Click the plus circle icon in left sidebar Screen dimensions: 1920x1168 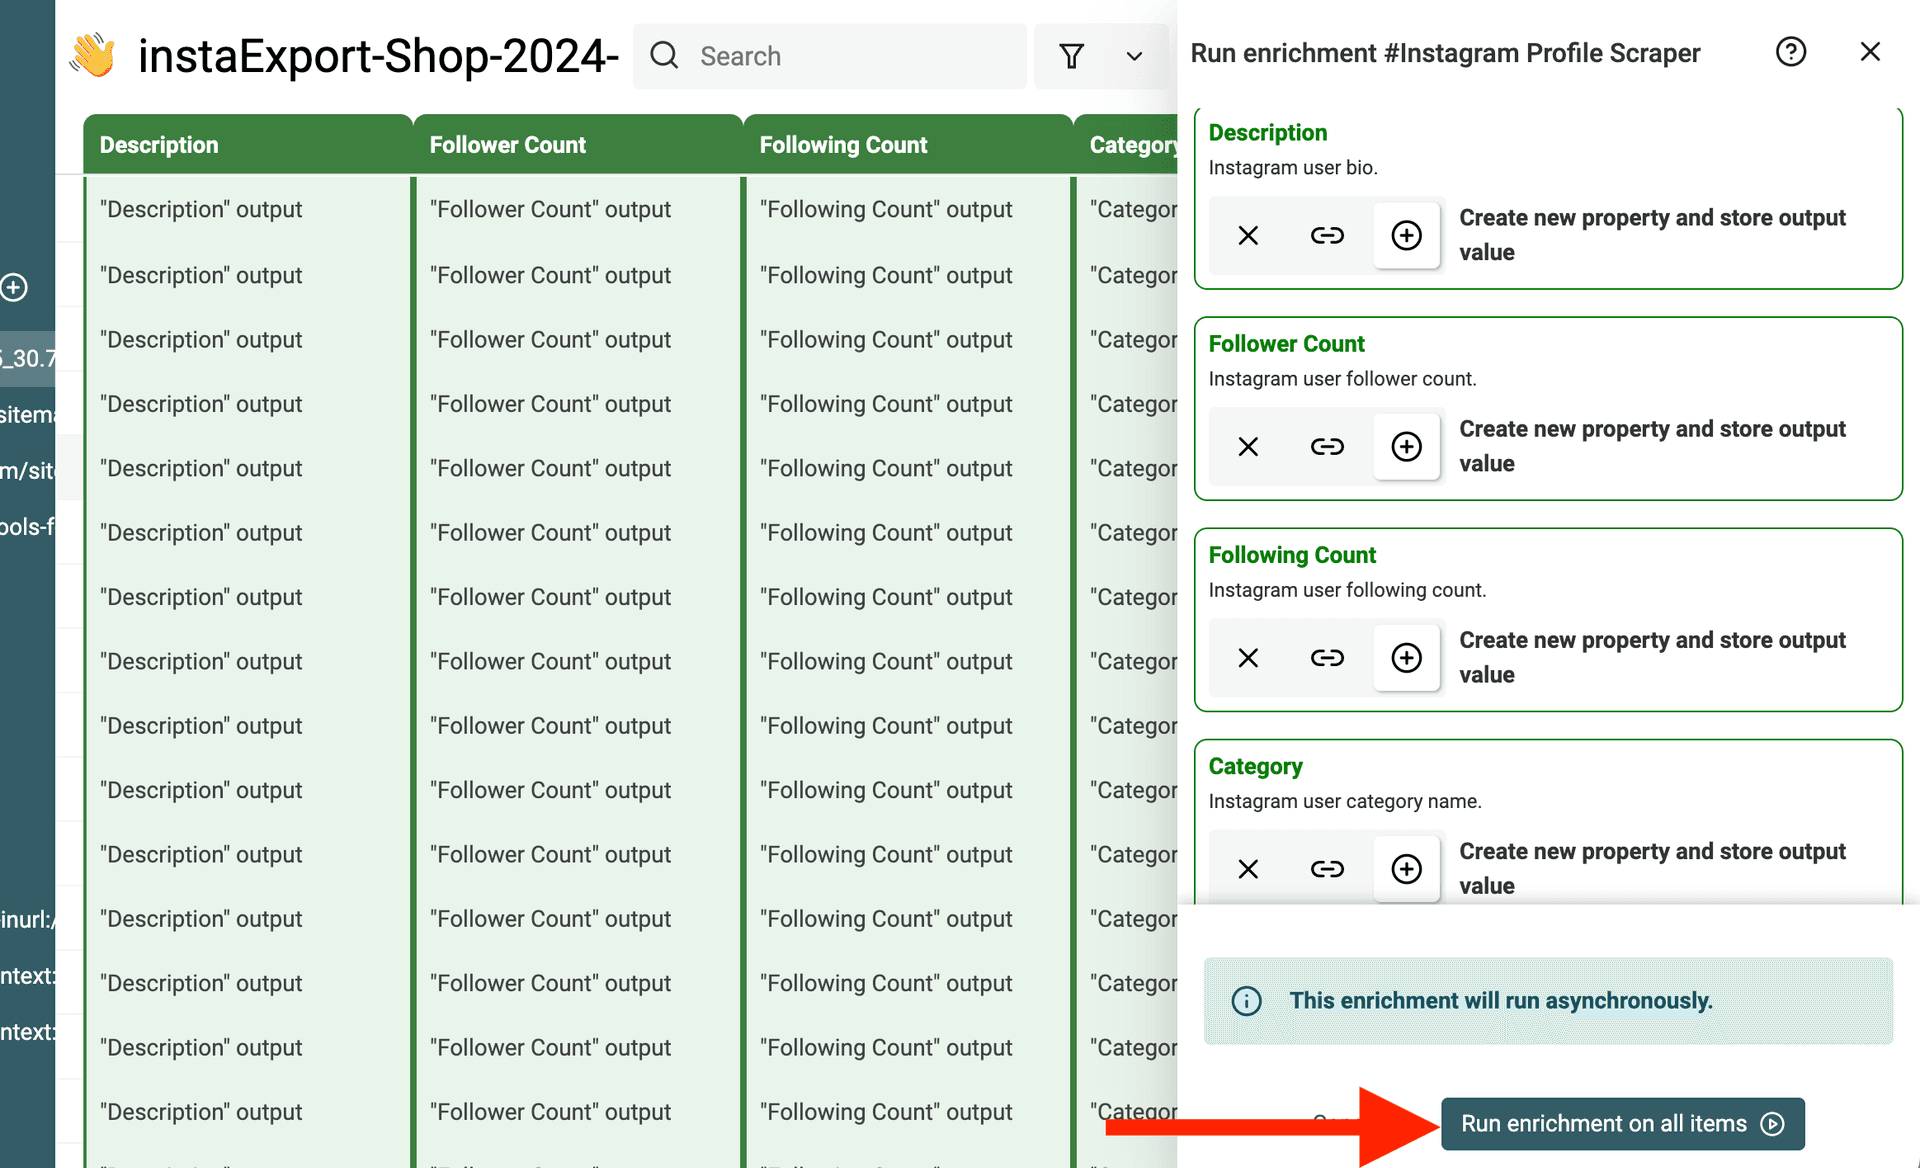tap(14, 288)
